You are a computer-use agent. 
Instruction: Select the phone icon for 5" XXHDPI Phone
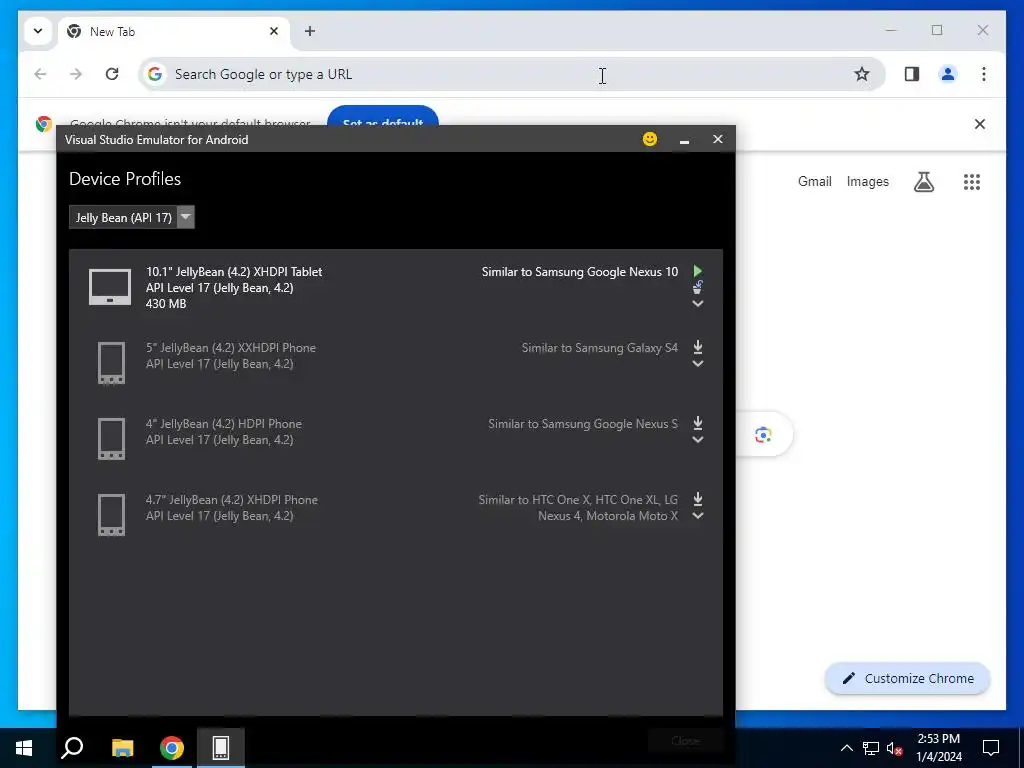111,363
